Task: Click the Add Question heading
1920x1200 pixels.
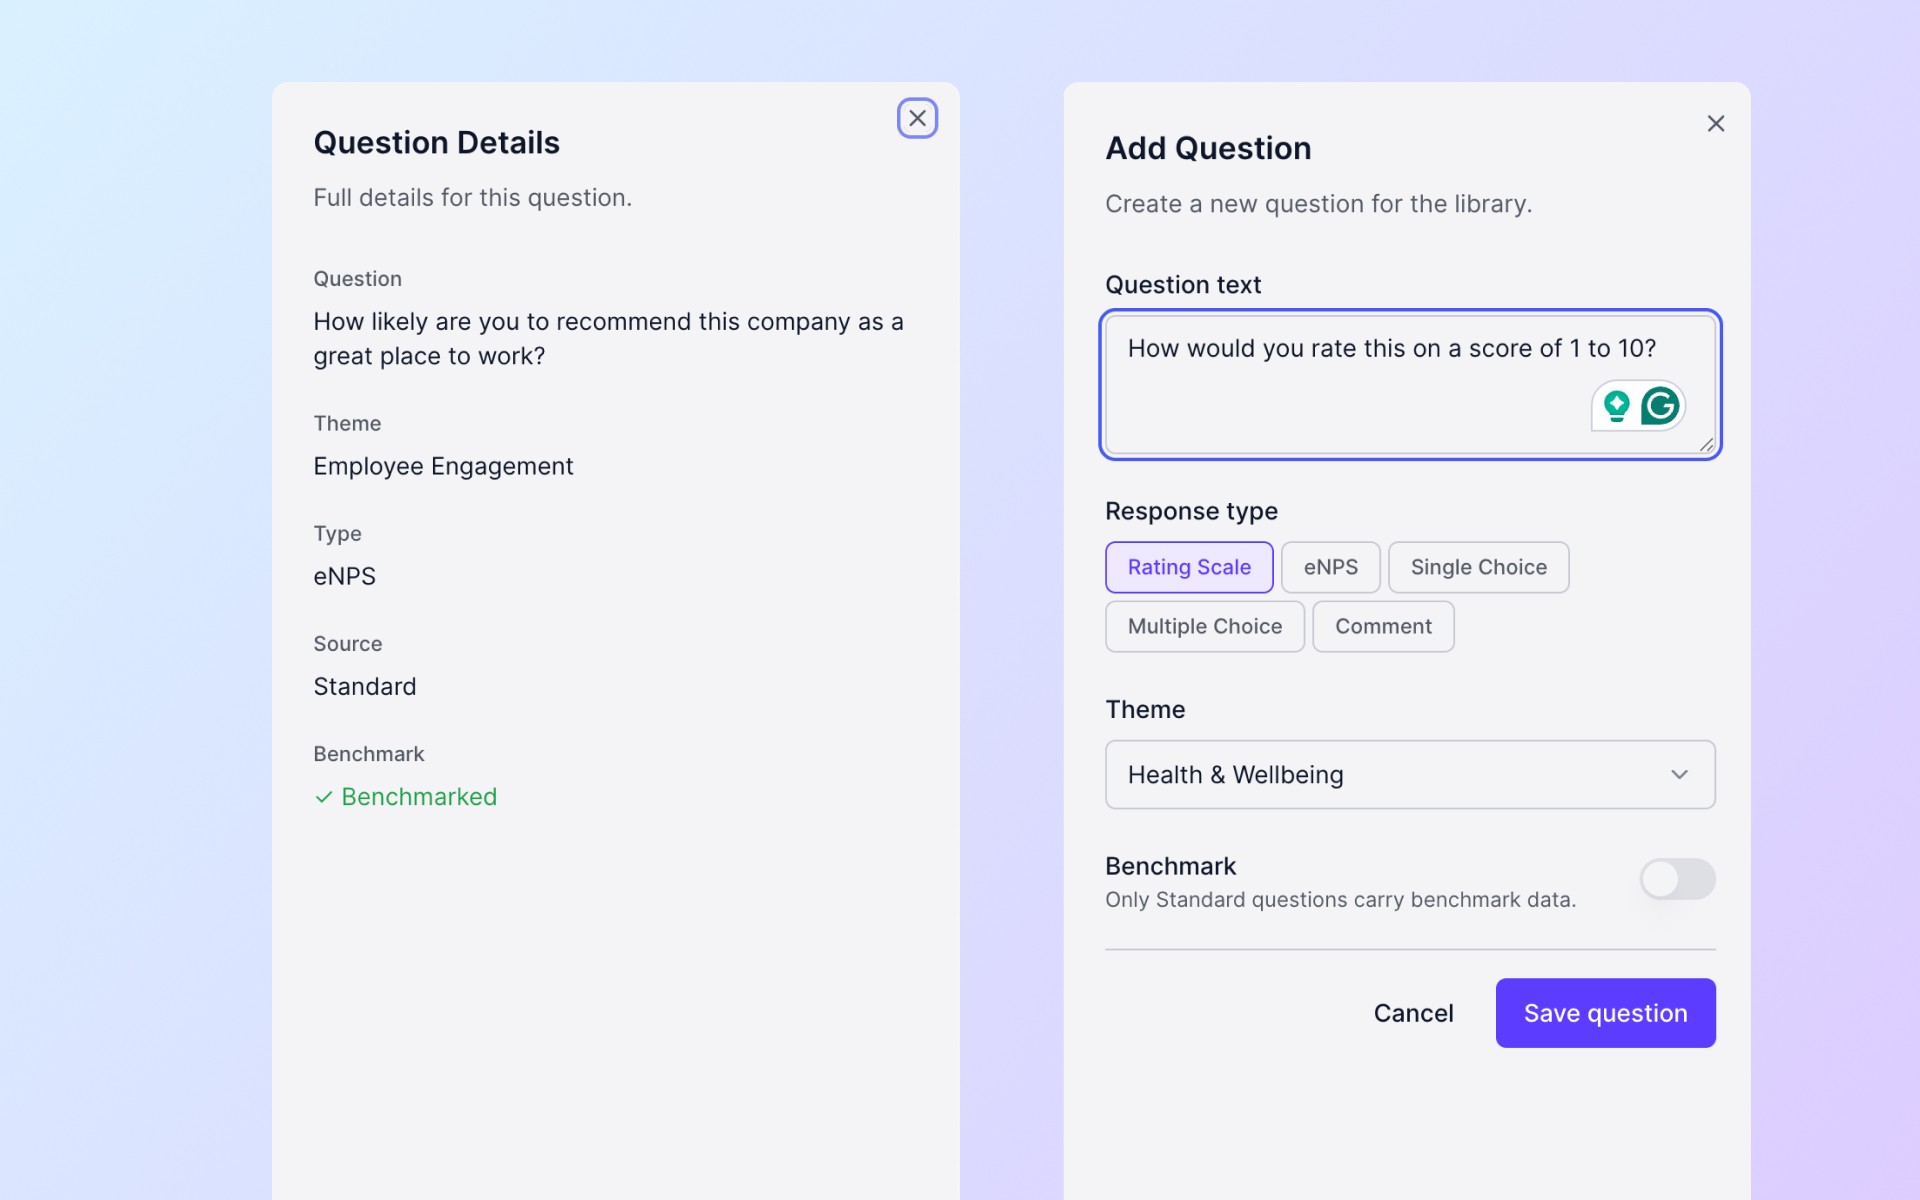Action: pos(1208,148)
